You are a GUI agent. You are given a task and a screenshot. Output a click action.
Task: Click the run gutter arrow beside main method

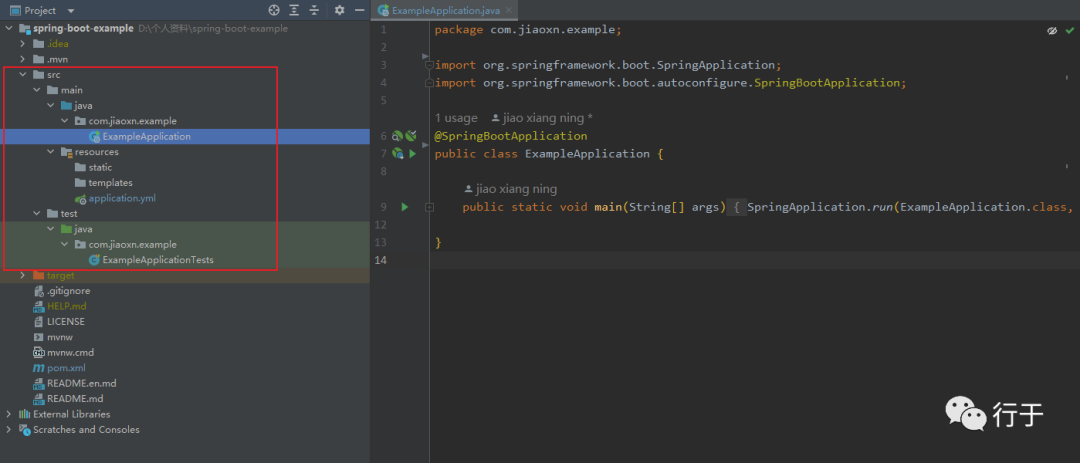pyautogui.click(x=405, y=207)
